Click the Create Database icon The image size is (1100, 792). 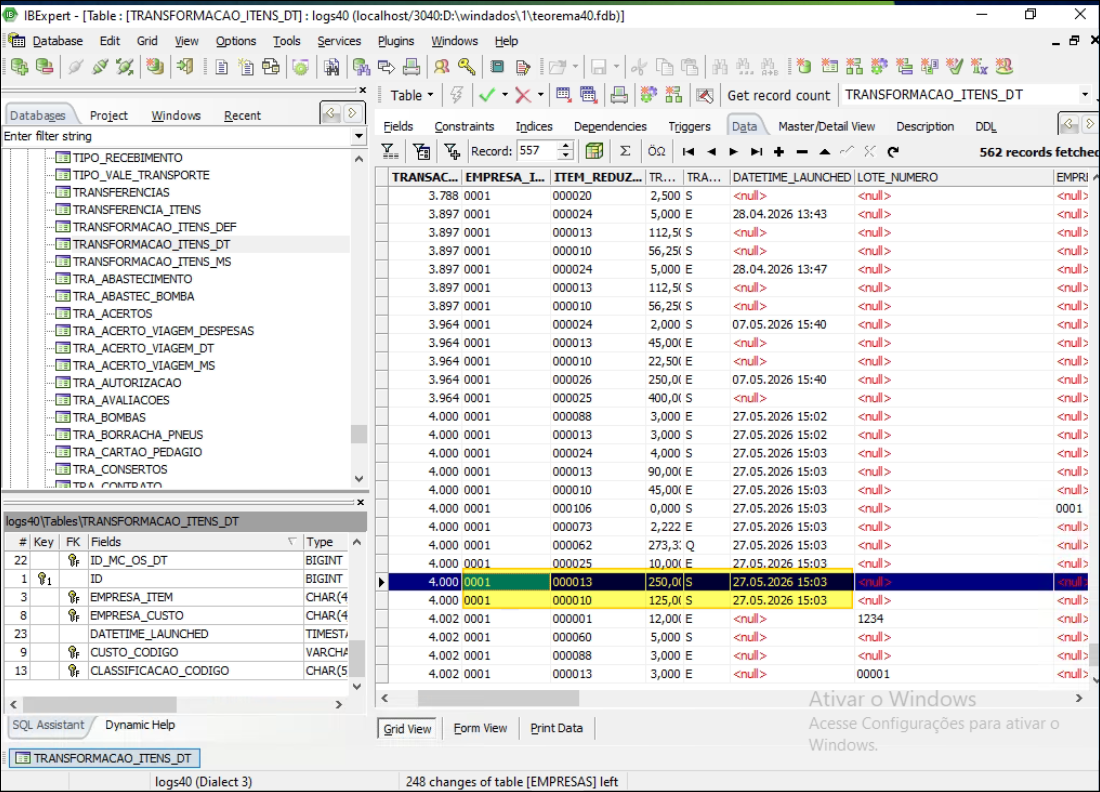155,67
